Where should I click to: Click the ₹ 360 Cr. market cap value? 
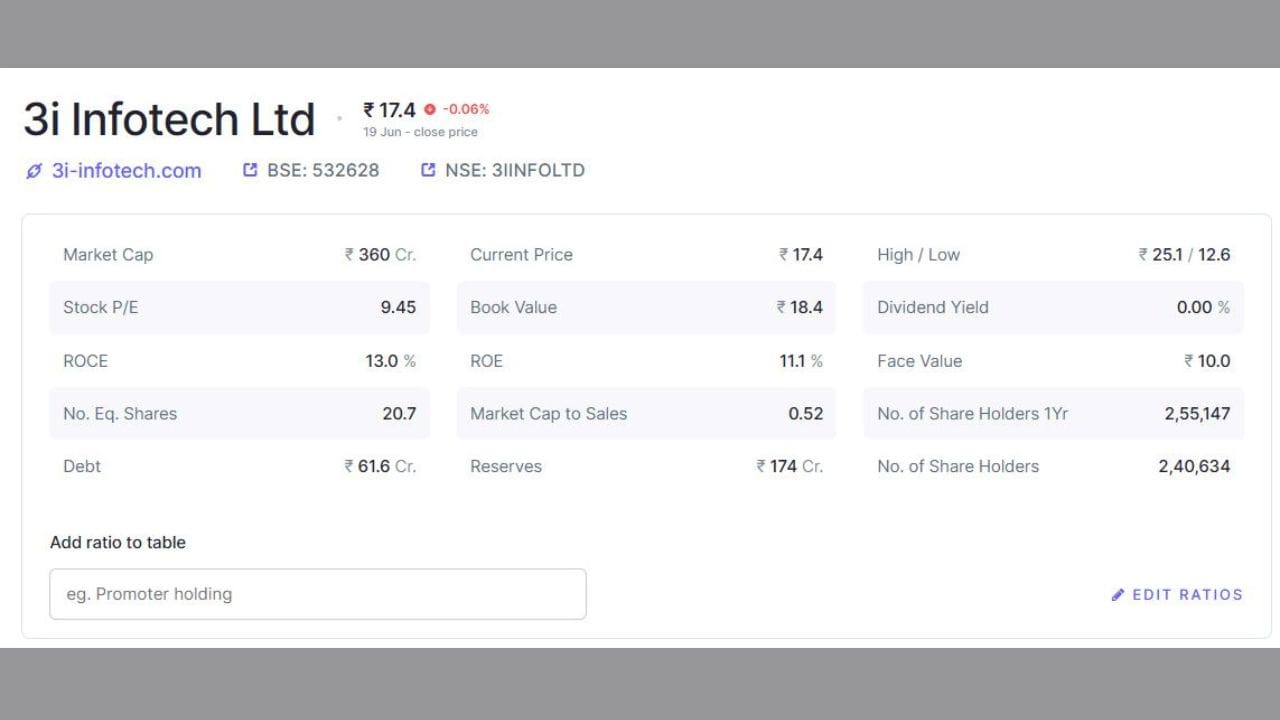[380, 255]
